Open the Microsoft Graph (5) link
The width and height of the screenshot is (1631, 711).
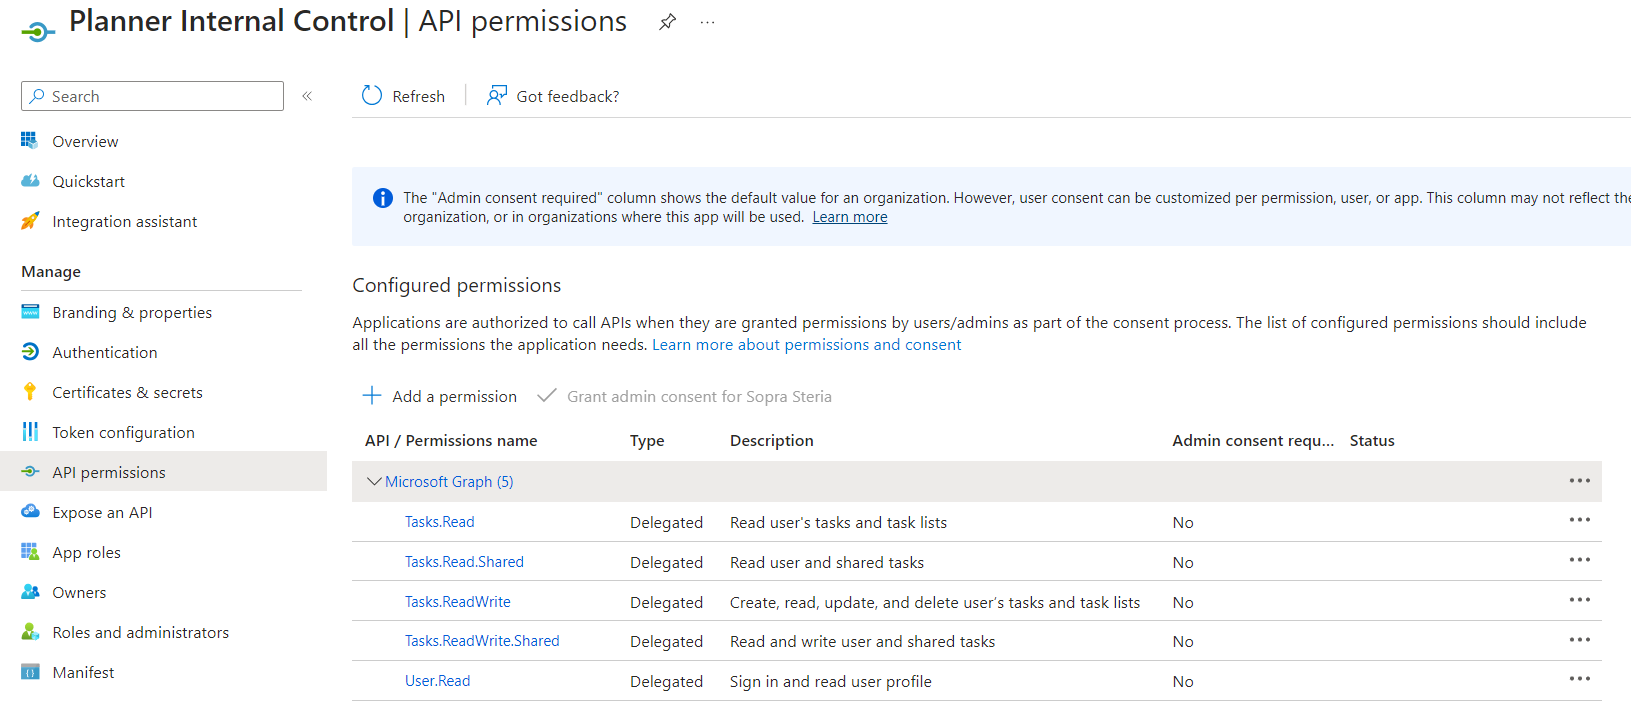[449, 481]
